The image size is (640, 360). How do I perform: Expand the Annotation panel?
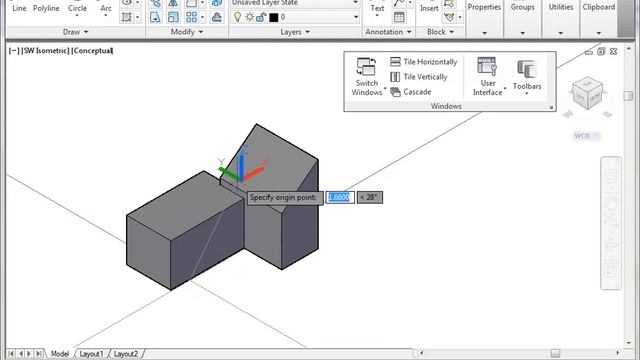coord(388,32)
